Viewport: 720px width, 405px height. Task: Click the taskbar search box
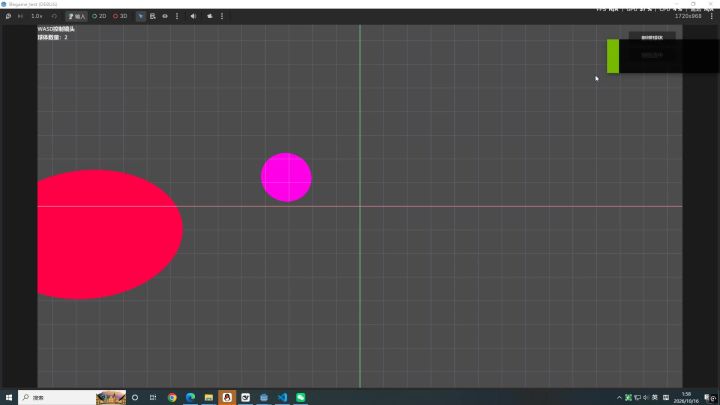coord(72,397)
